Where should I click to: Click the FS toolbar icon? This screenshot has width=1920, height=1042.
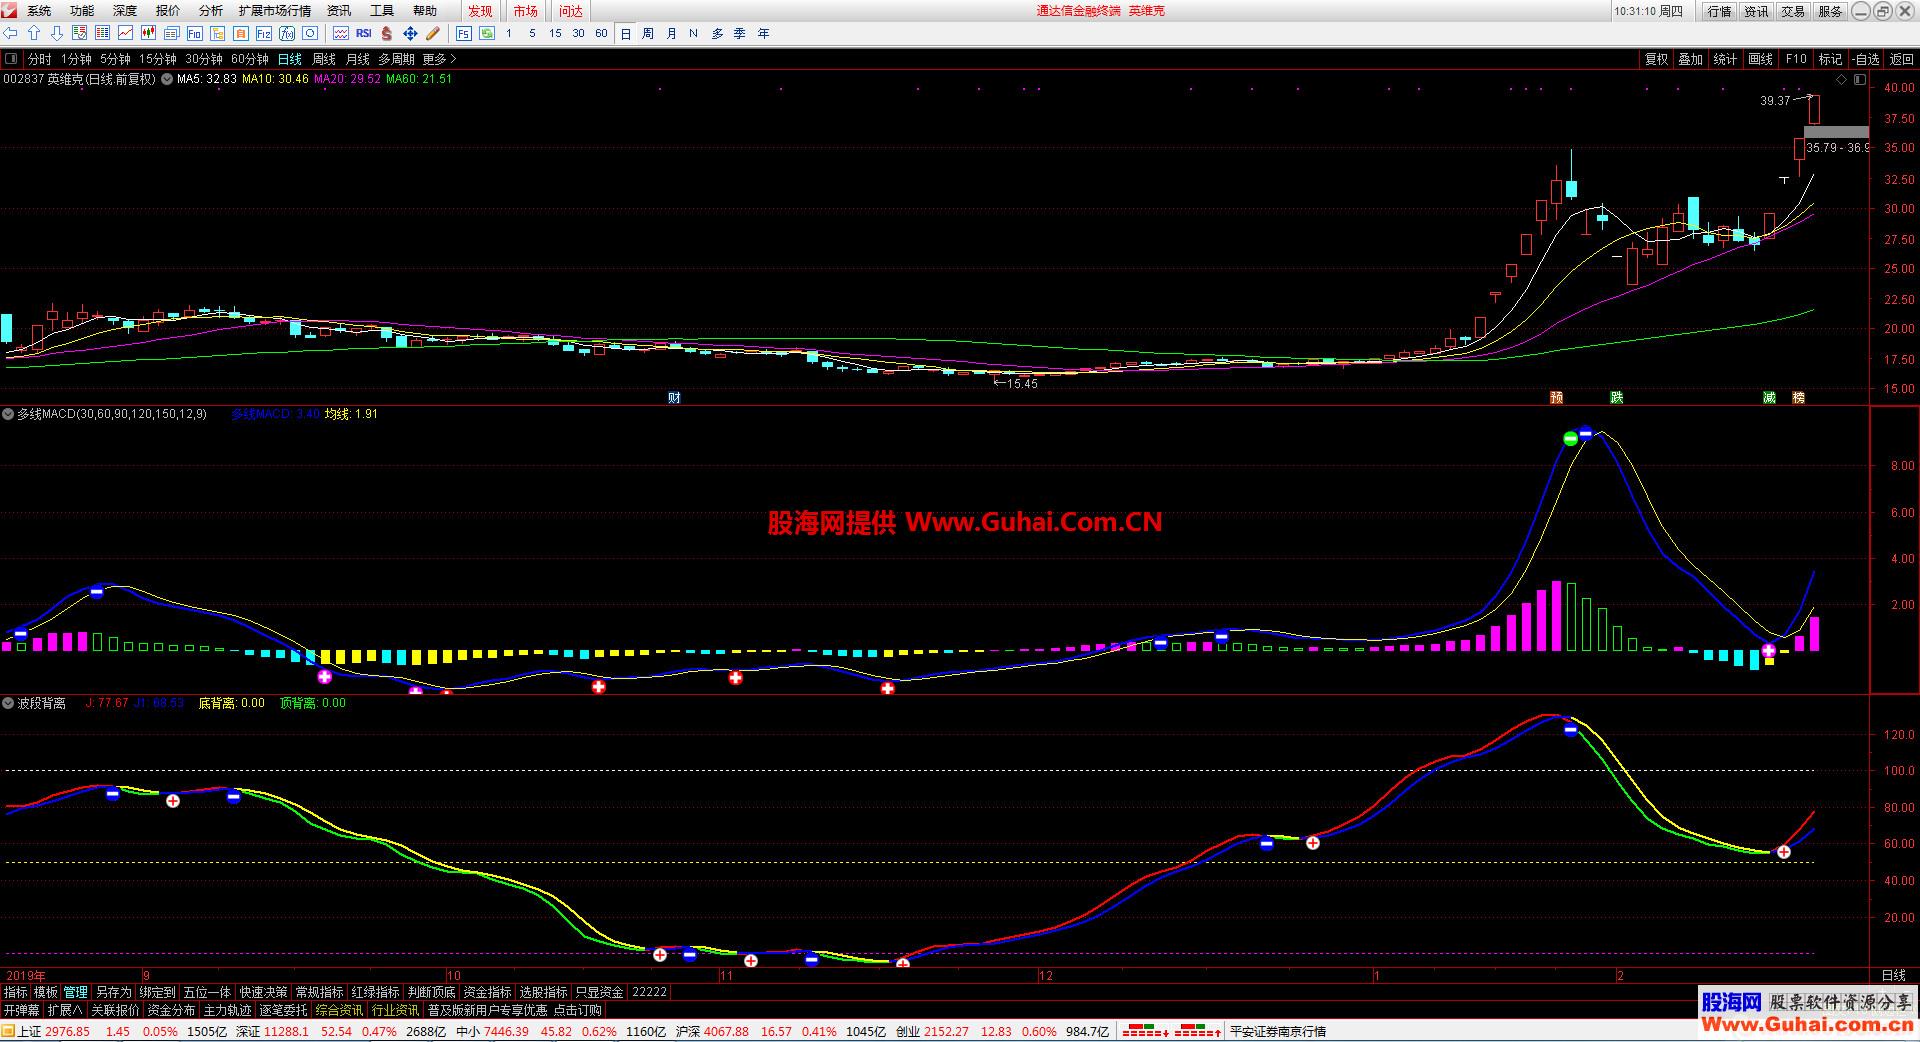pos(464,34)
